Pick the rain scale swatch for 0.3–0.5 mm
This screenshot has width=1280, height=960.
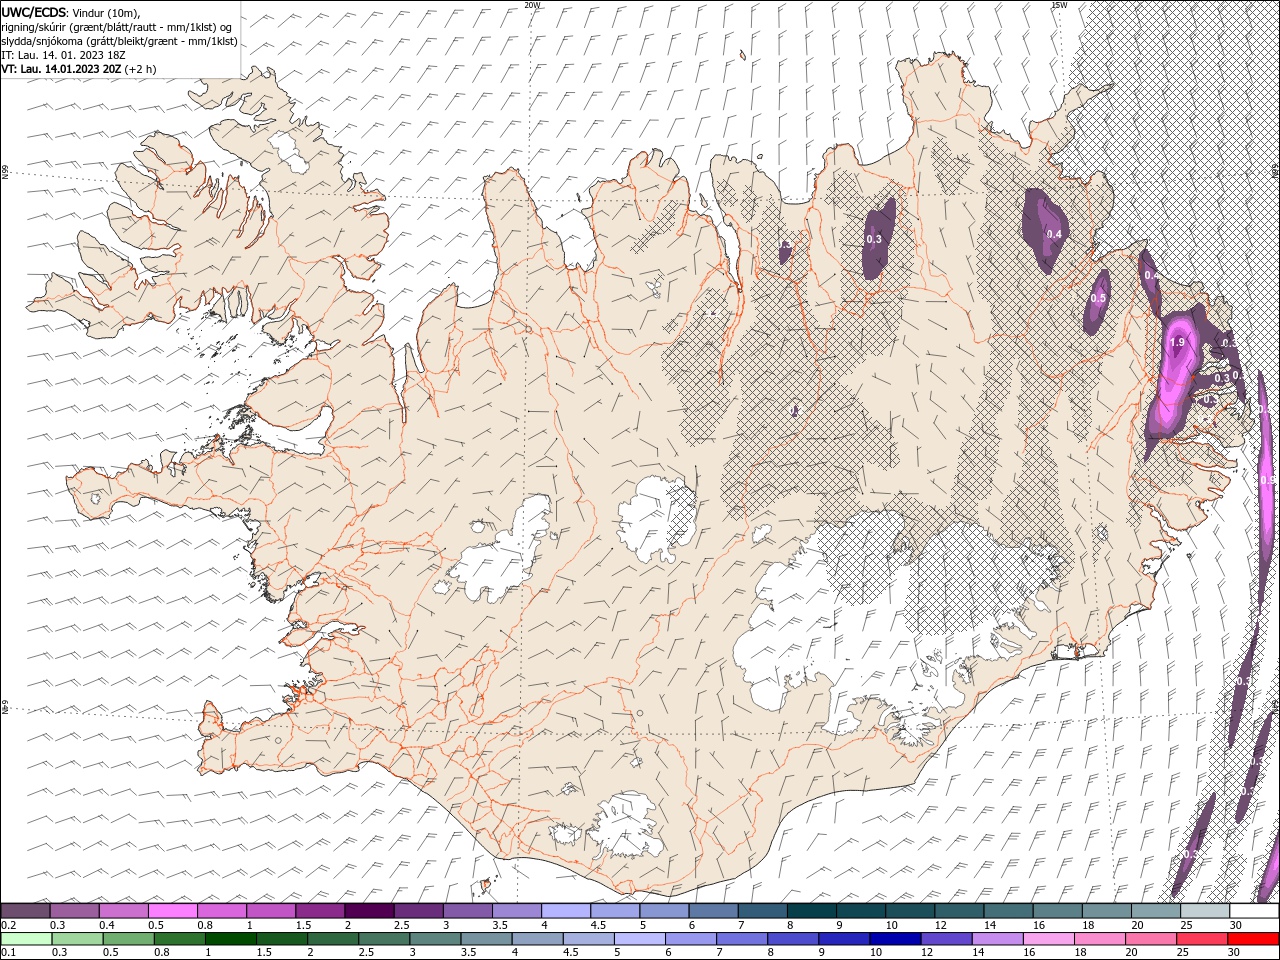77,939
